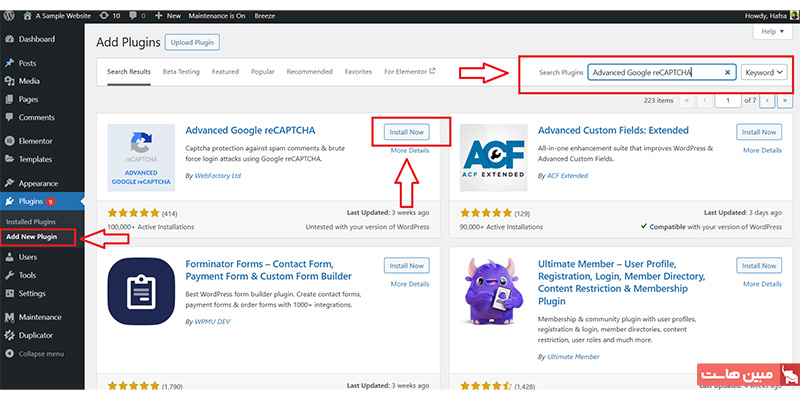Screen dimensions: 800x400
Task: Click Forminator Forms clipboard thumbnail
Action: click(x=141, y=291)
